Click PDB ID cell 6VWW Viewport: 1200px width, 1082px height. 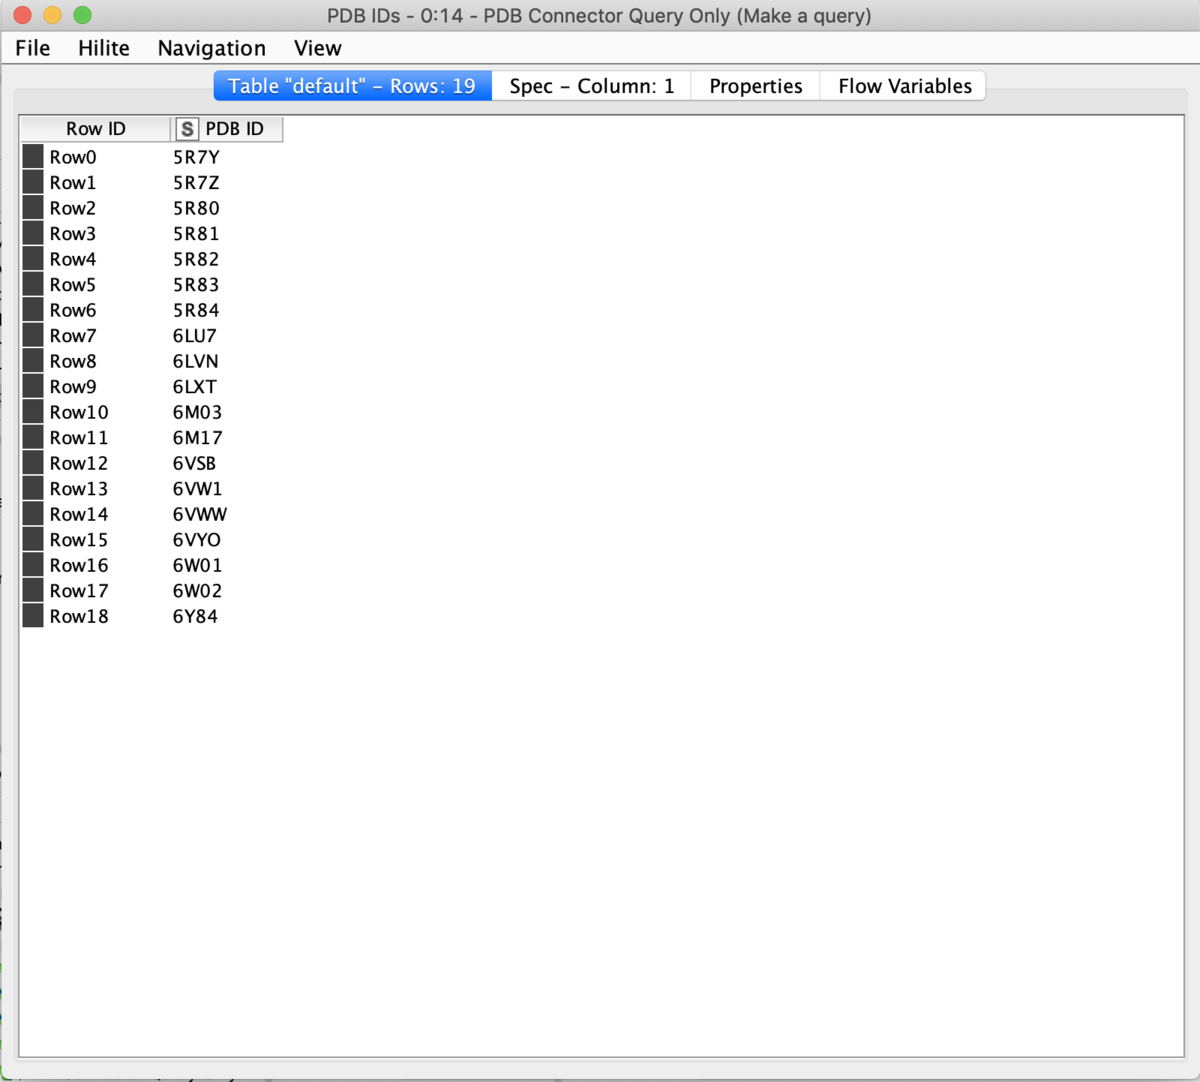click(x=200, y=514)
